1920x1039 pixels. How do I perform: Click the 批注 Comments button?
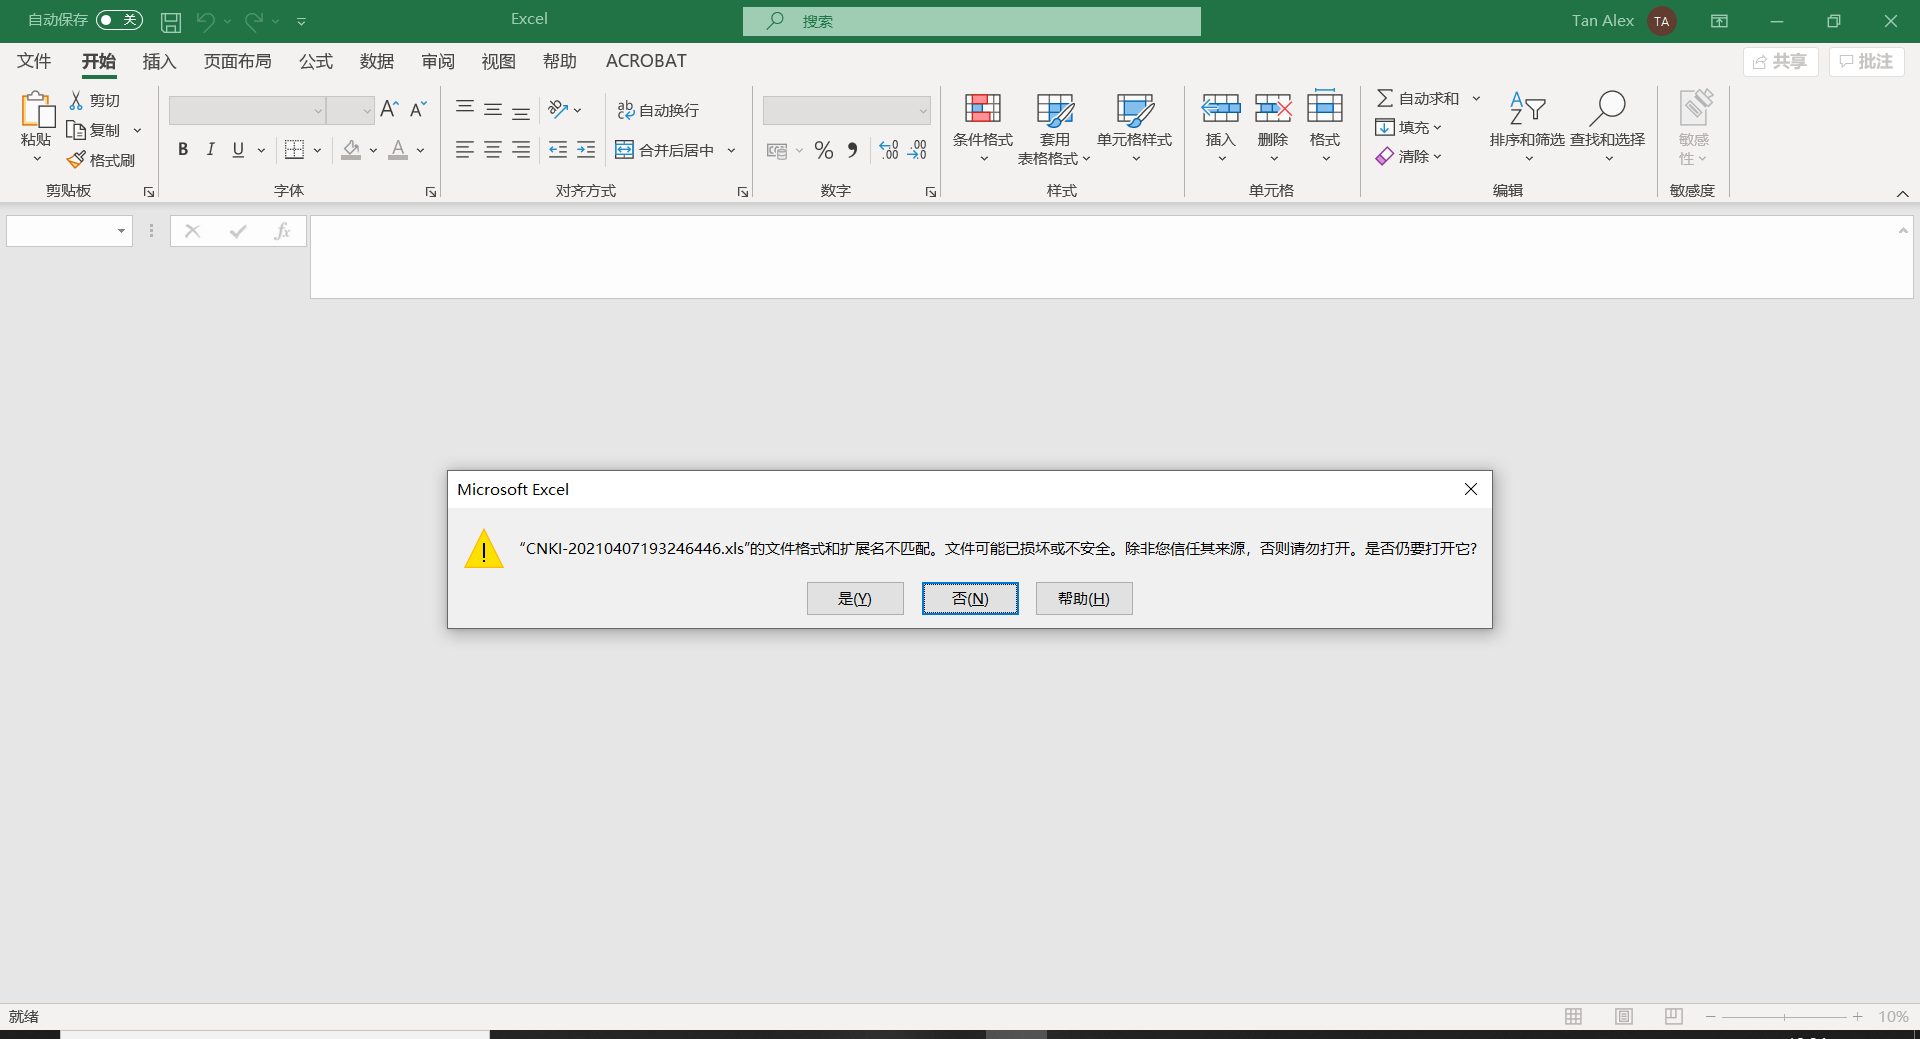pos(1866,61)
